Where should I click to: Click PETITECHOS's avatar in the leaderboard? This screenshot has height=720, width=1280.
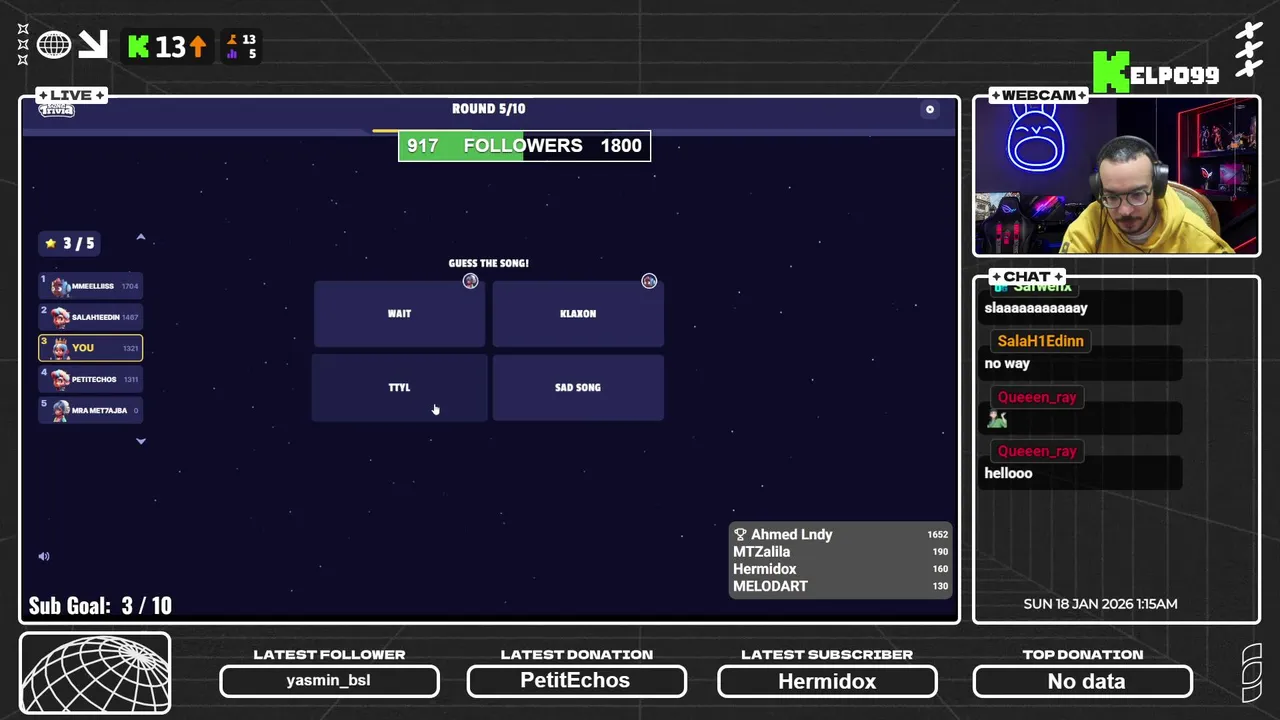click(60, 380)
